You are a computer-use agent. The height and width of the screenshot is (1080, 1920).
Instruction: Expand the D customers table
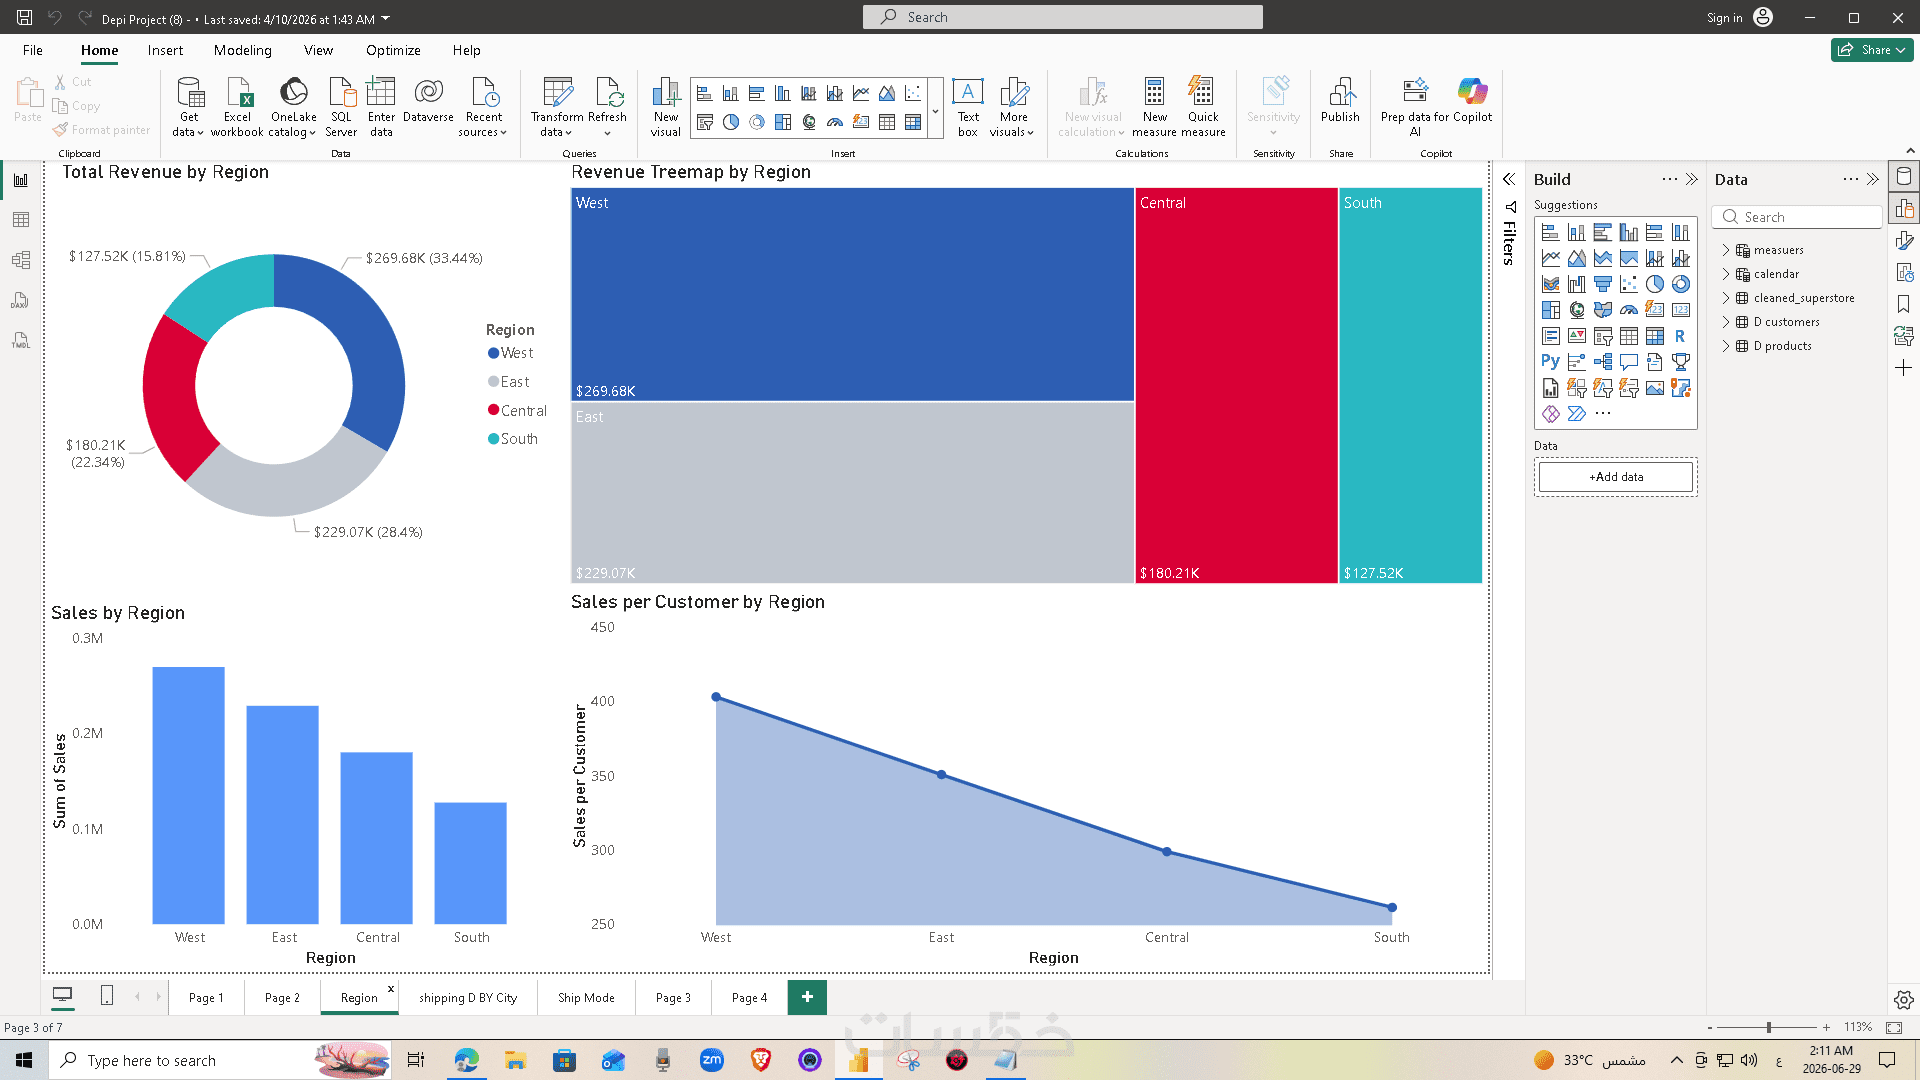(x=1726, y=322)
